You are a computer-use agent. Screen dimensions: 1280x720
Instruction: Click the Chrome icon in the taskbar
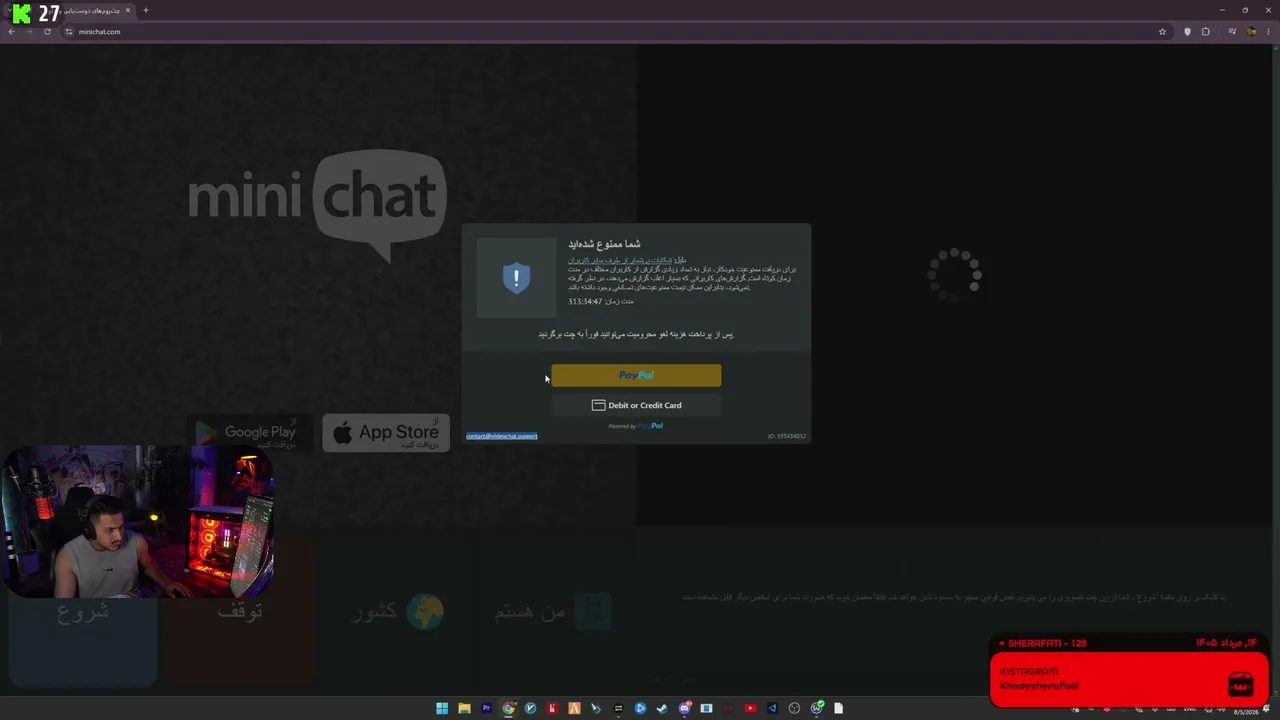(x=508, y=708)
